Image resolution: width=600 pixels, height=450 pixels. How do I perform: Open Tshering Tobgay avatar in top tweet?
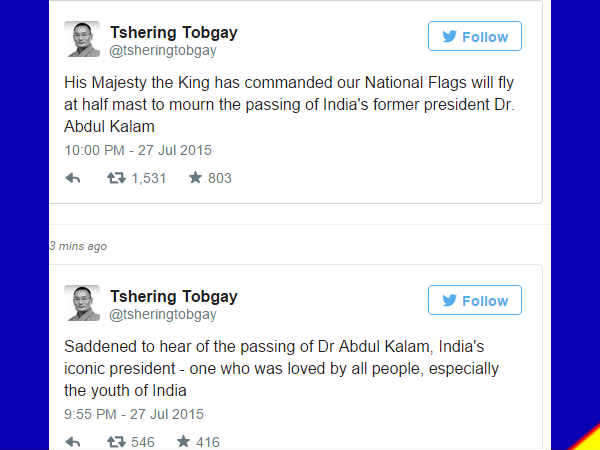click(82, 39)
